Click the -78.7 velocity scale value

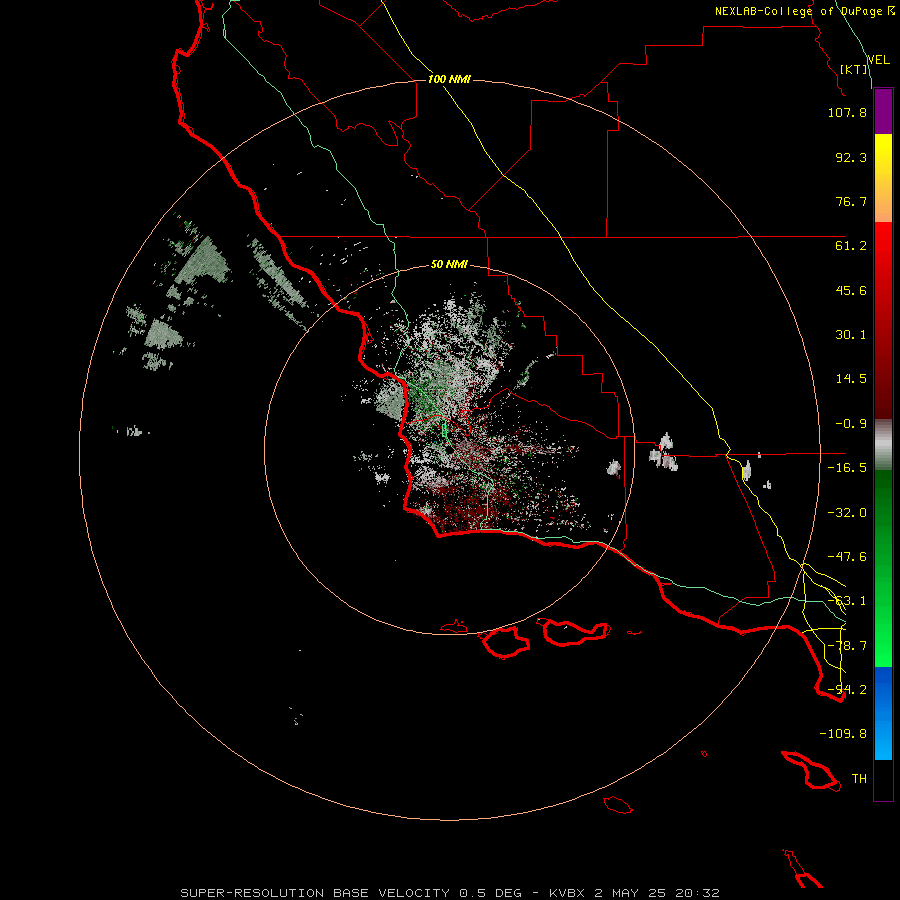[847, 646]
